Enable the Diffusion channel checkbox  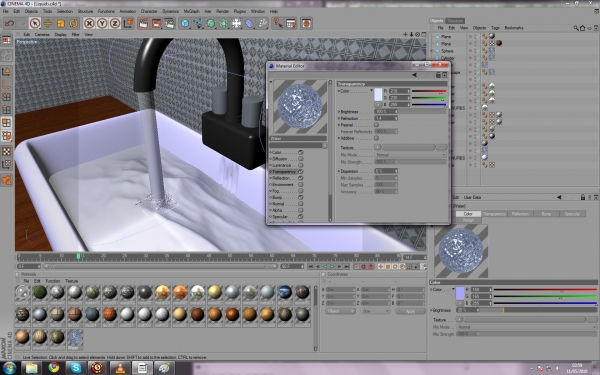301,159
